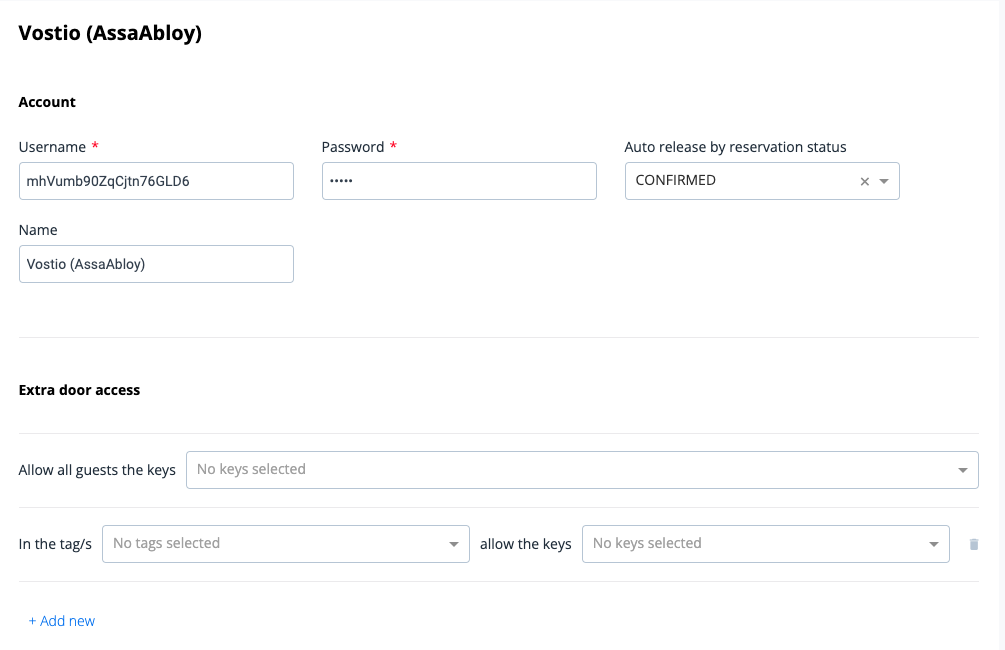The height and width of the screenshot is (650, 1005).
Task: Click the Vostio (AssaAbloy) page heading
Action: pos(110,33)
